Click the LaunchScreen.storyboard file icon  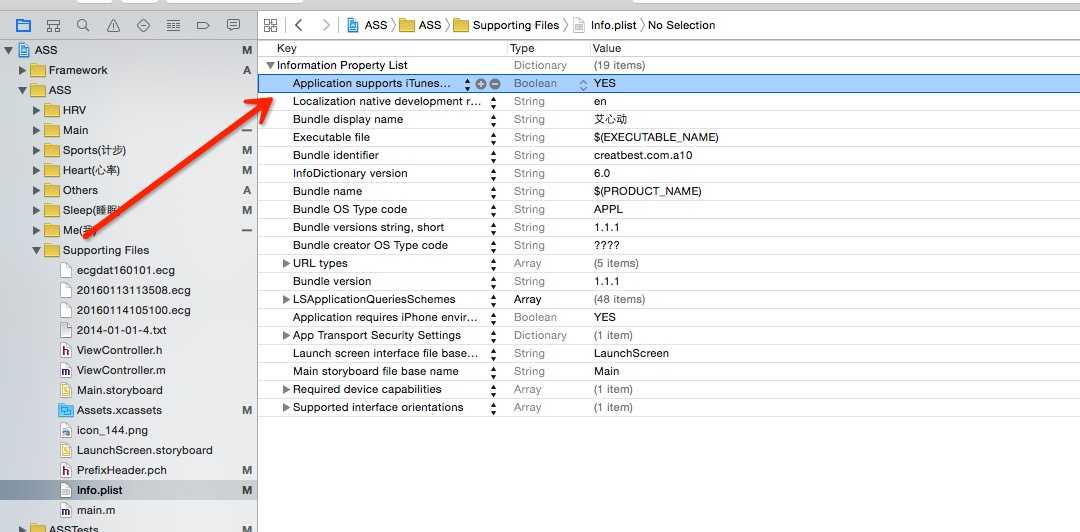pyautogui.click(x=65, y=450)
